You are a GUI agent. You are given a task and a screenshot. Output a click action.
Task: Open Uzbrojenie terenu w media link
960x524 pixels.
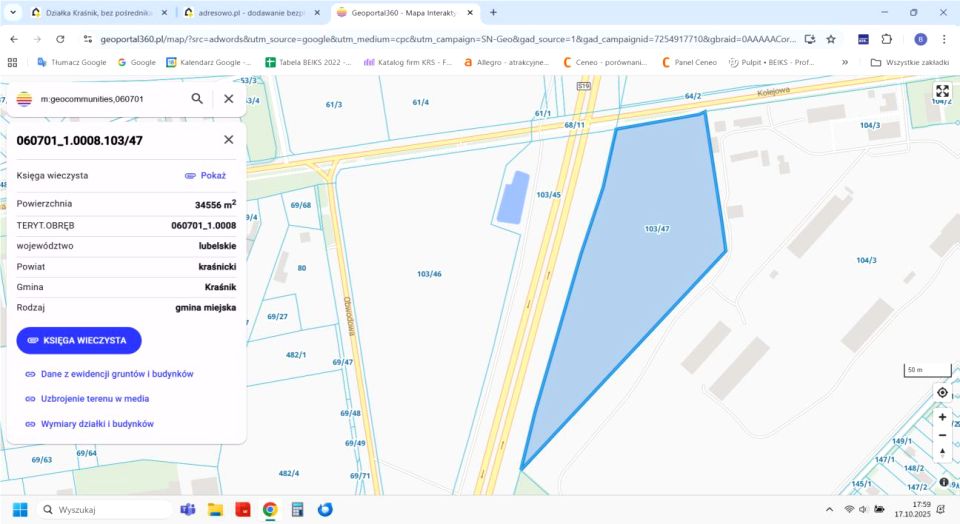(x=95, y=399)
